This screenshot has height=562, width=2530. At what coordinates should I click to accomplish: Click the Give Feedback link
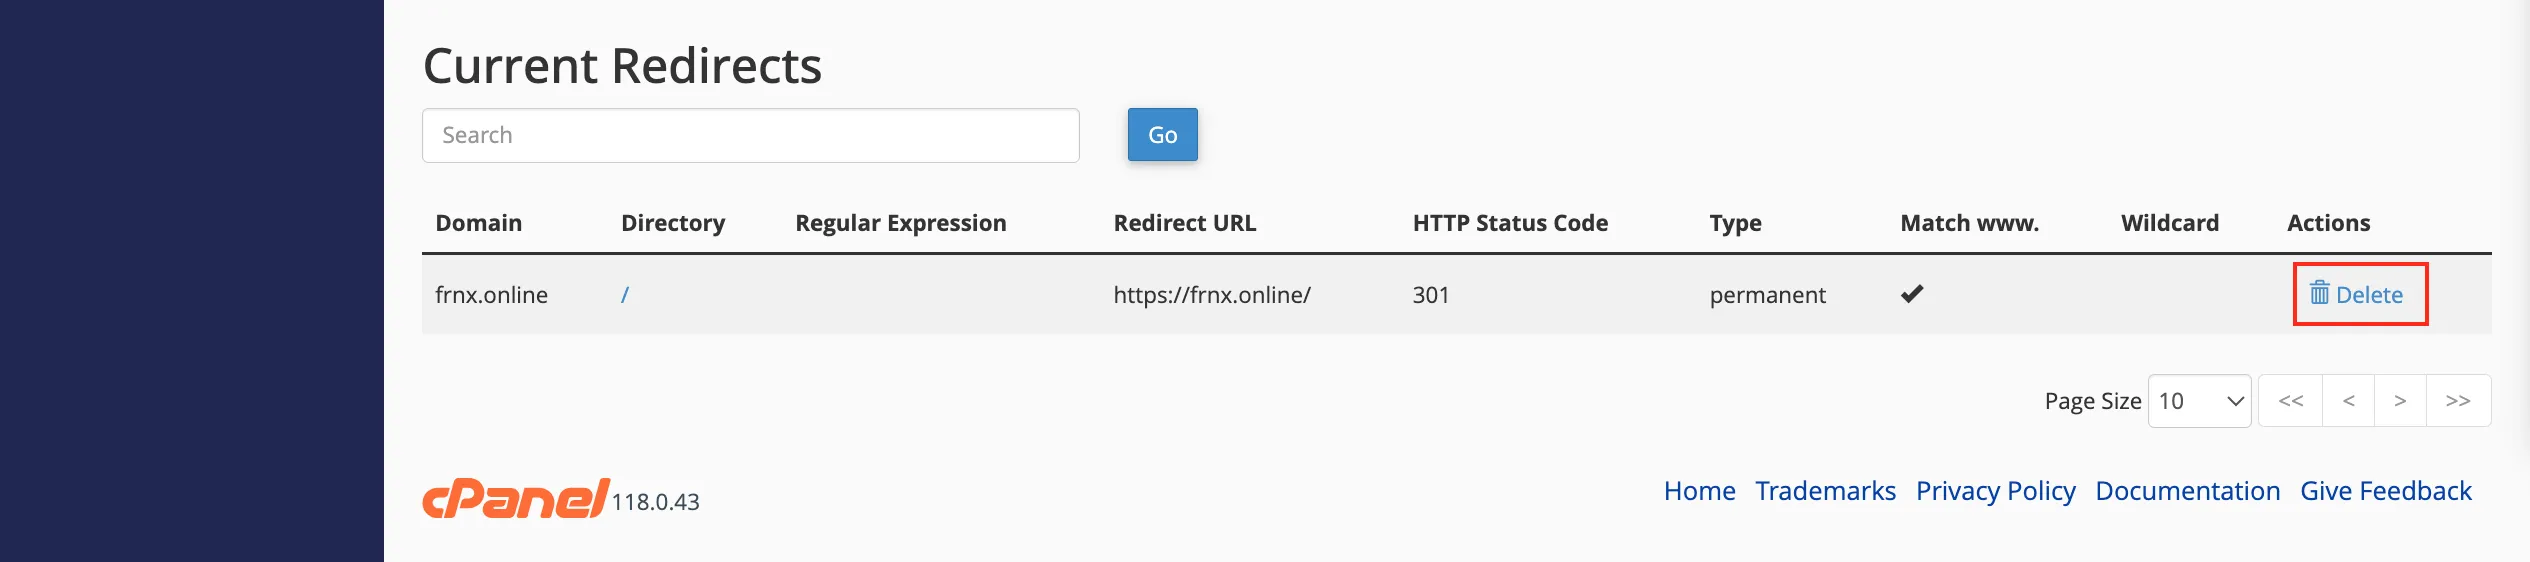click(2385, 491)
